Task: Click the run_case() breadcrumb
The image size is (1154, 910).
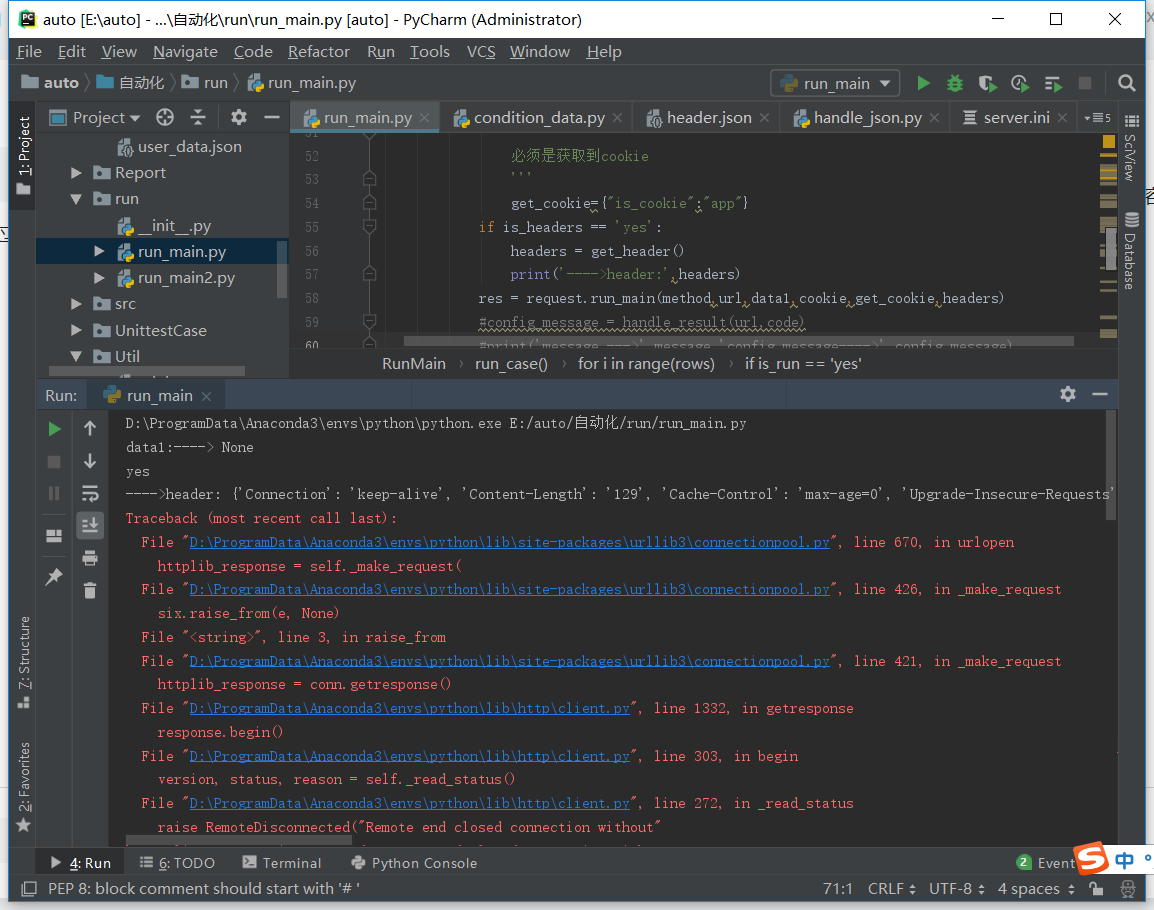Action: 511,364
